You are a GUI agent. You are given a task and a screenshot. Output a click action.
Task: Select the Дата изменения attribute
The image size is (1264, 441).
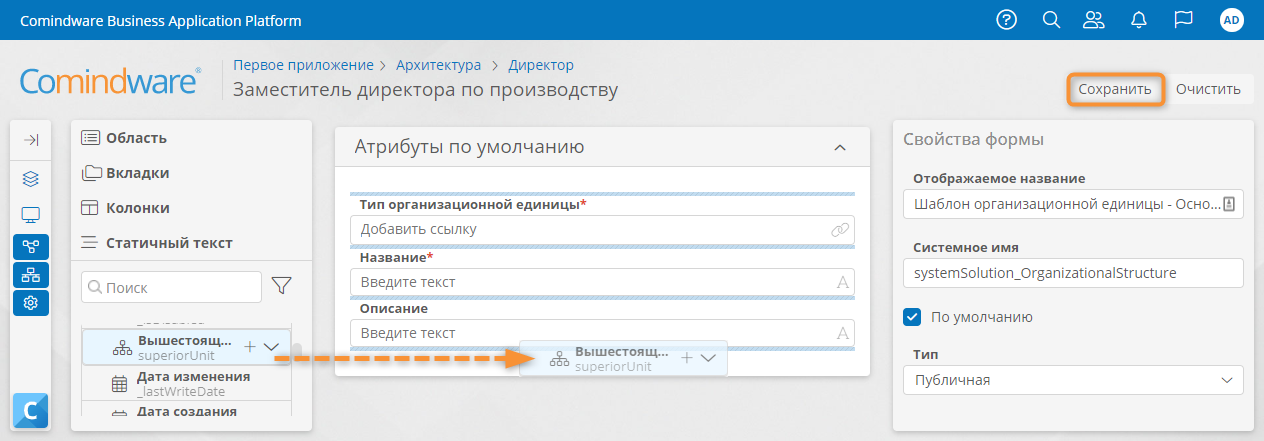point(186,384)
